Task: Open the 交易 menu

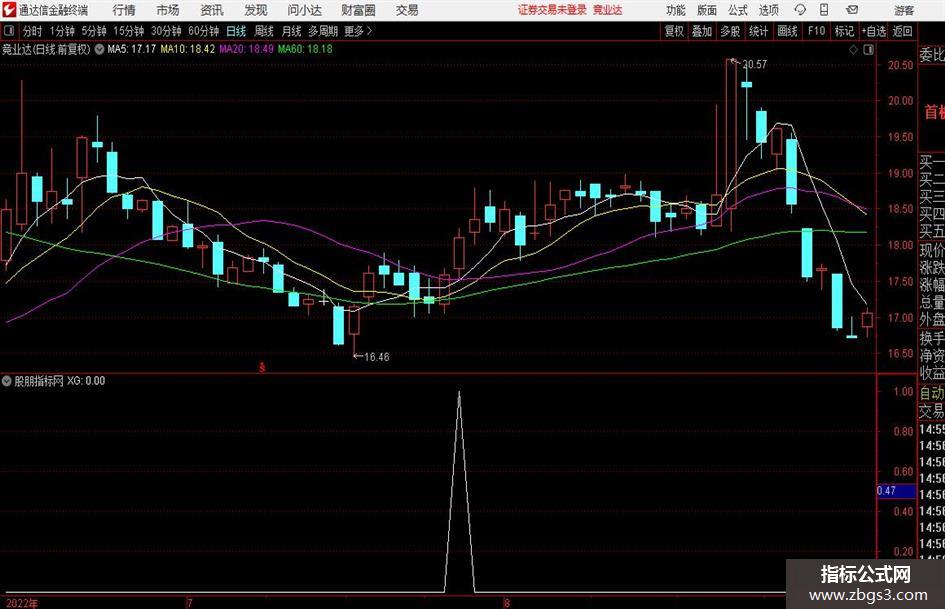Action: pyautogui.click(x=407, y=10)
